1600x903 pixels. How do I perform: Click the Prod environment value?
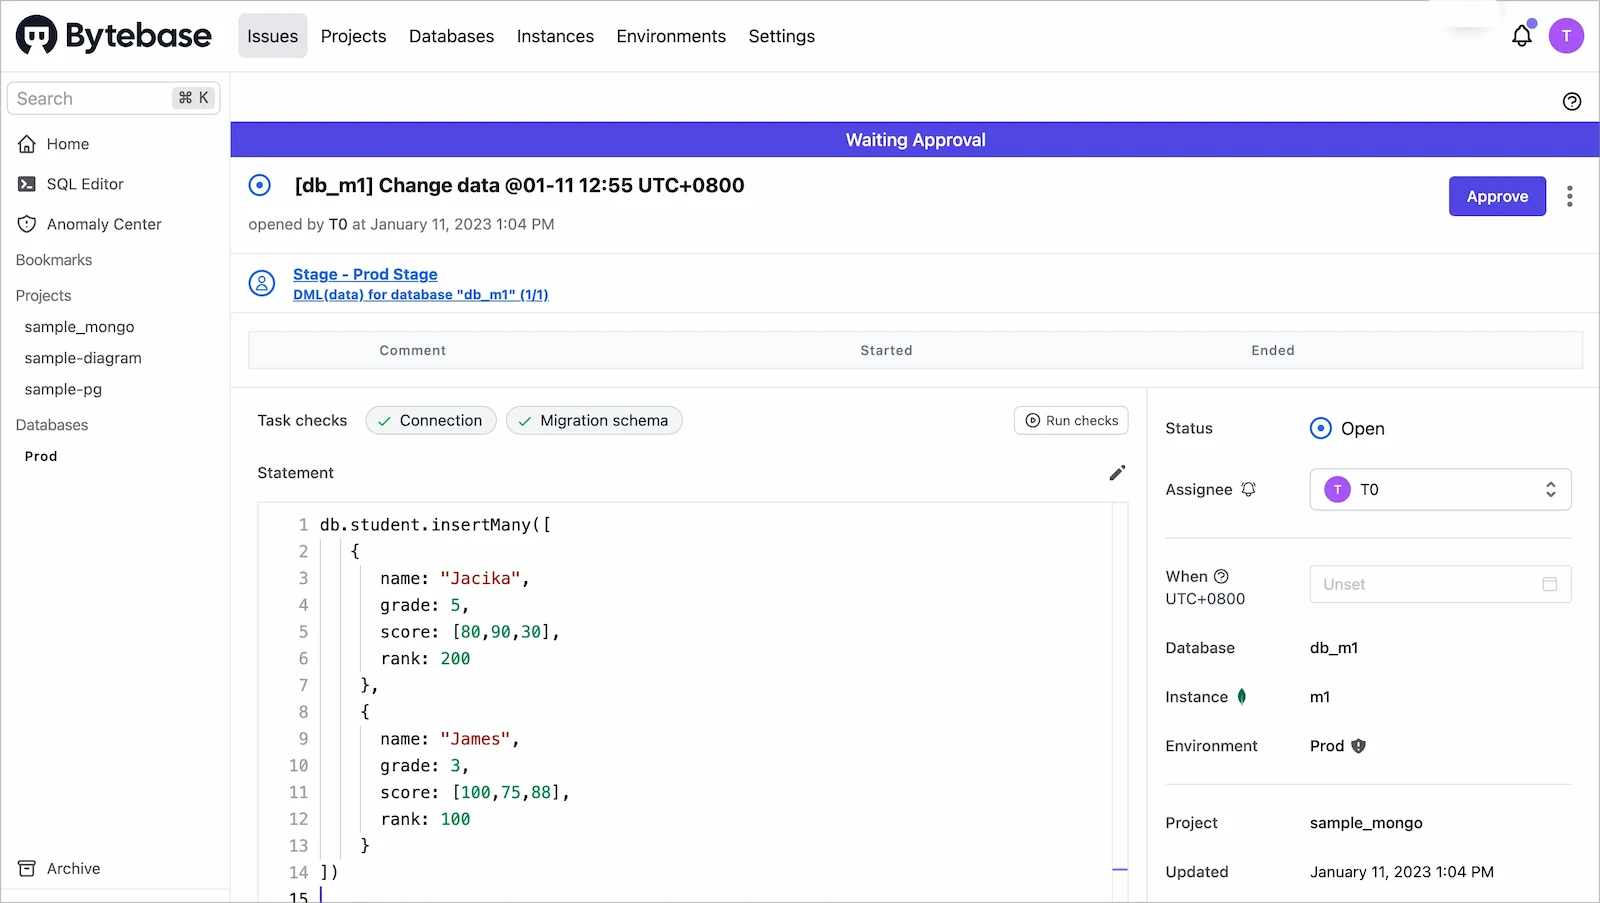point(1327,746)
